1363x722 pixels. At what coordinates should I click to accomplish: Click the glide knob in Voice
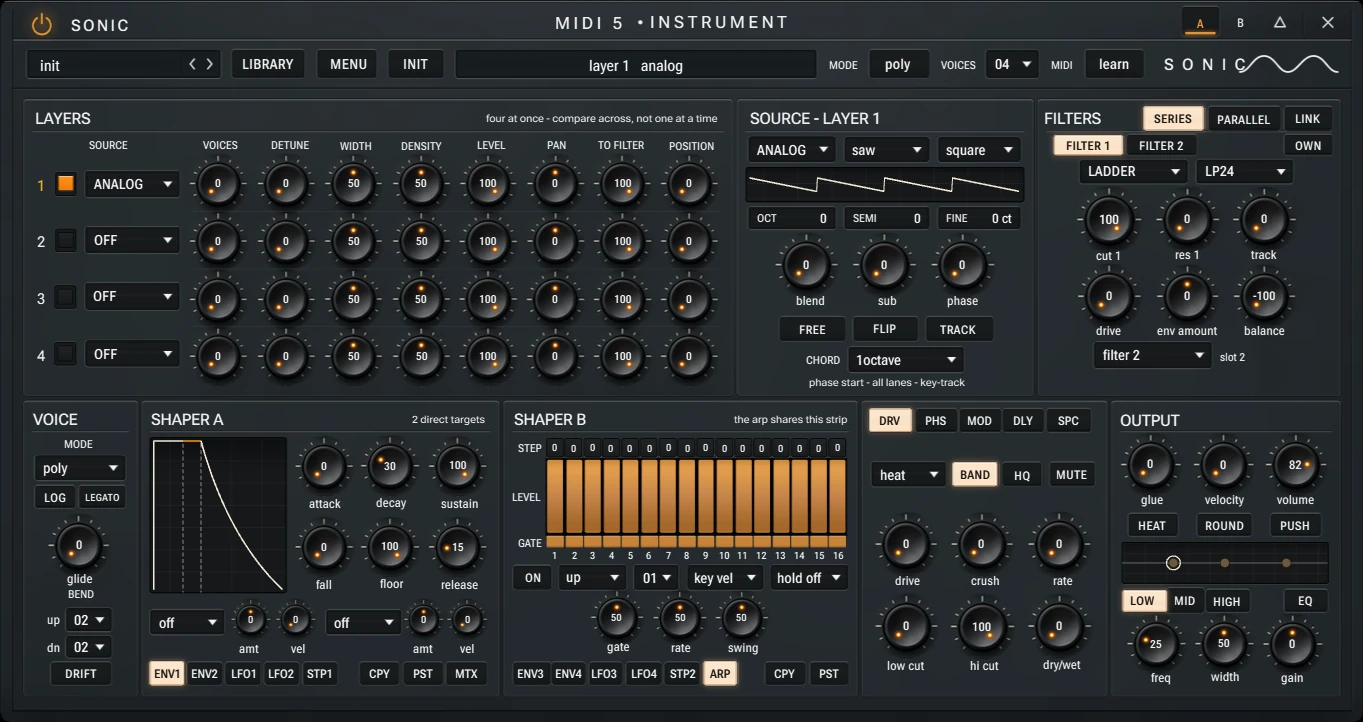coord(79,545)
